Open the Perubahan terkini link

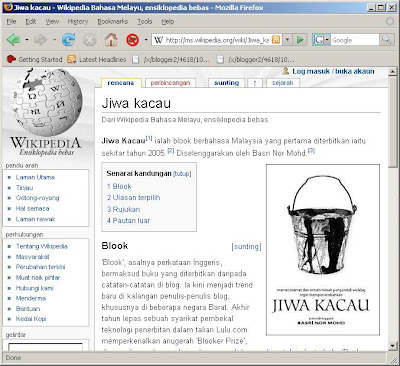point(40,267)
